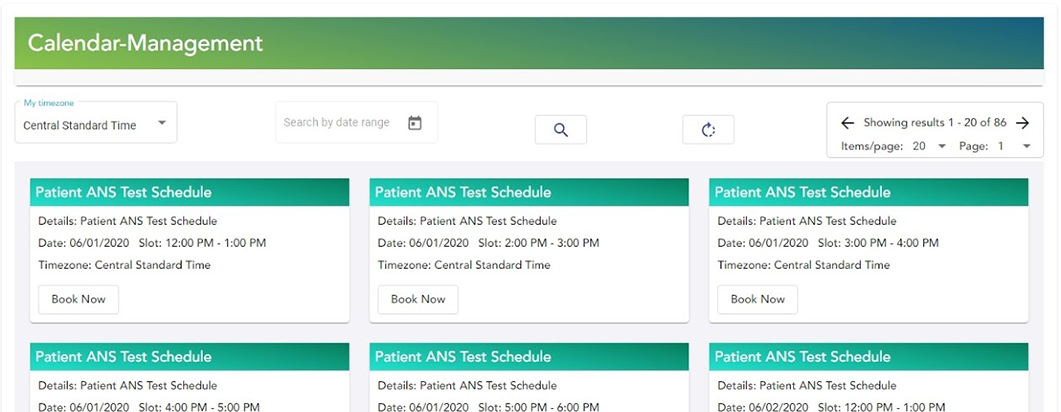This screenshot has height=412, width=1061.
Task: Go to previous results page arrow
Action: coord(847,123)
